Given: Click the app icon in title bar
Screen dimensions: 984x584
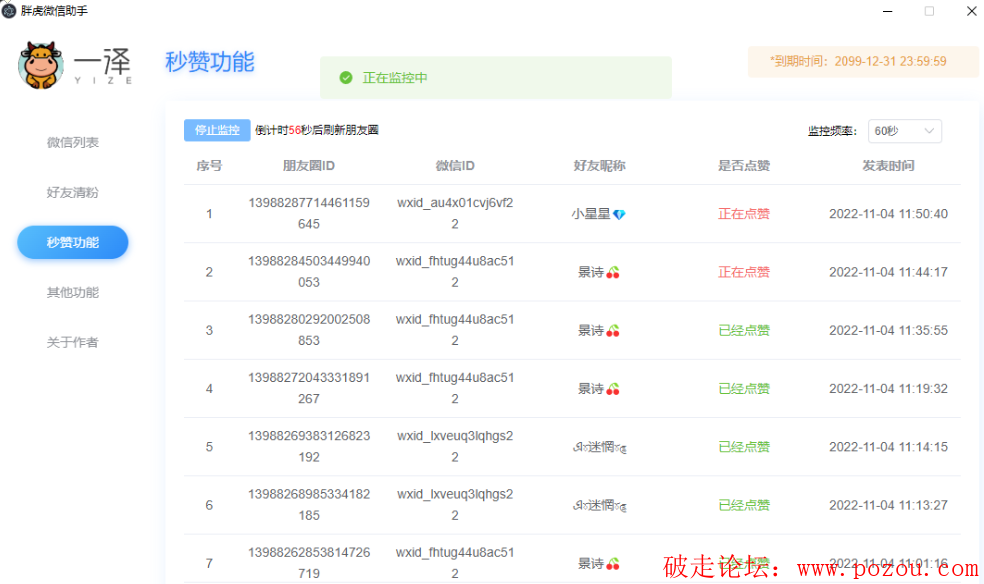Looking at the screenshot, I should pos(9,11).
